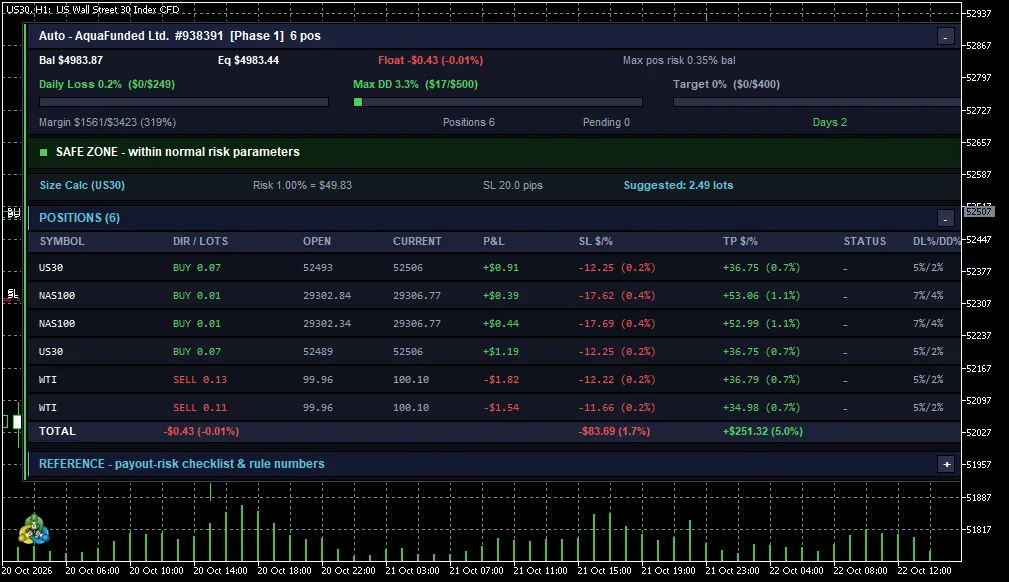The width and height of the screenshot is (1009, 582).
Task: Click the Daily Loss progress bar
Action: coord(184,102)
